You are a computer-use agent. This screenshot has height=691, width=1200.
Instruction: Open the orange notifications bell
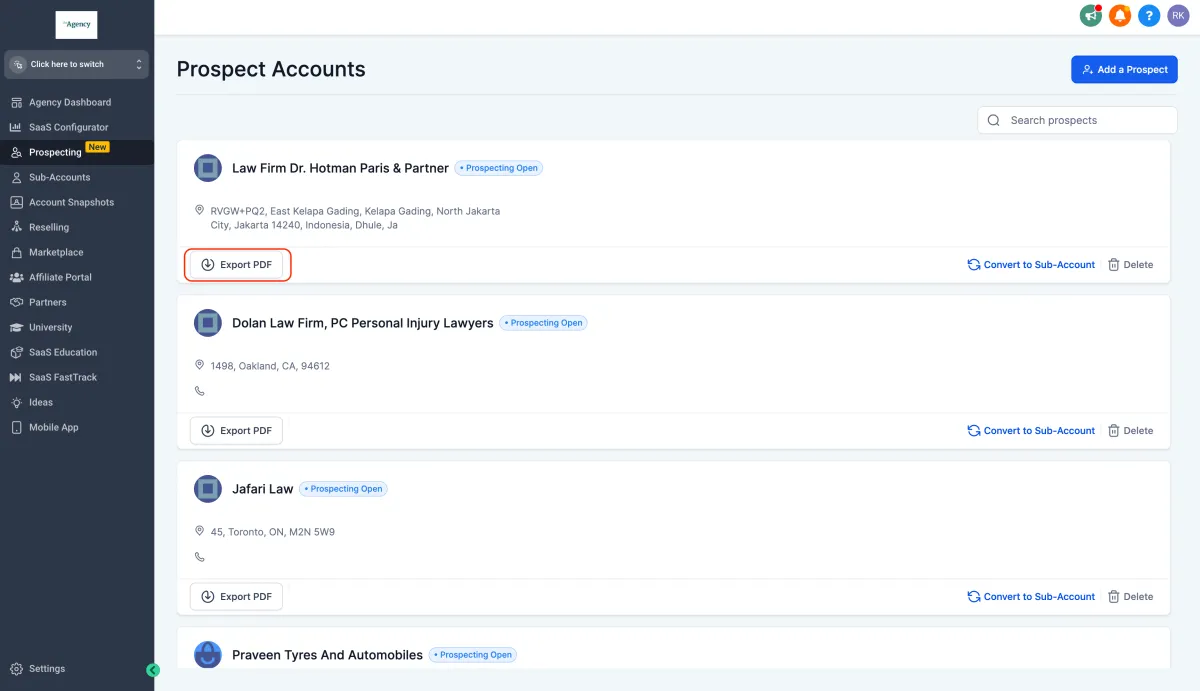pyautogui.click(x=1120, y=15)
